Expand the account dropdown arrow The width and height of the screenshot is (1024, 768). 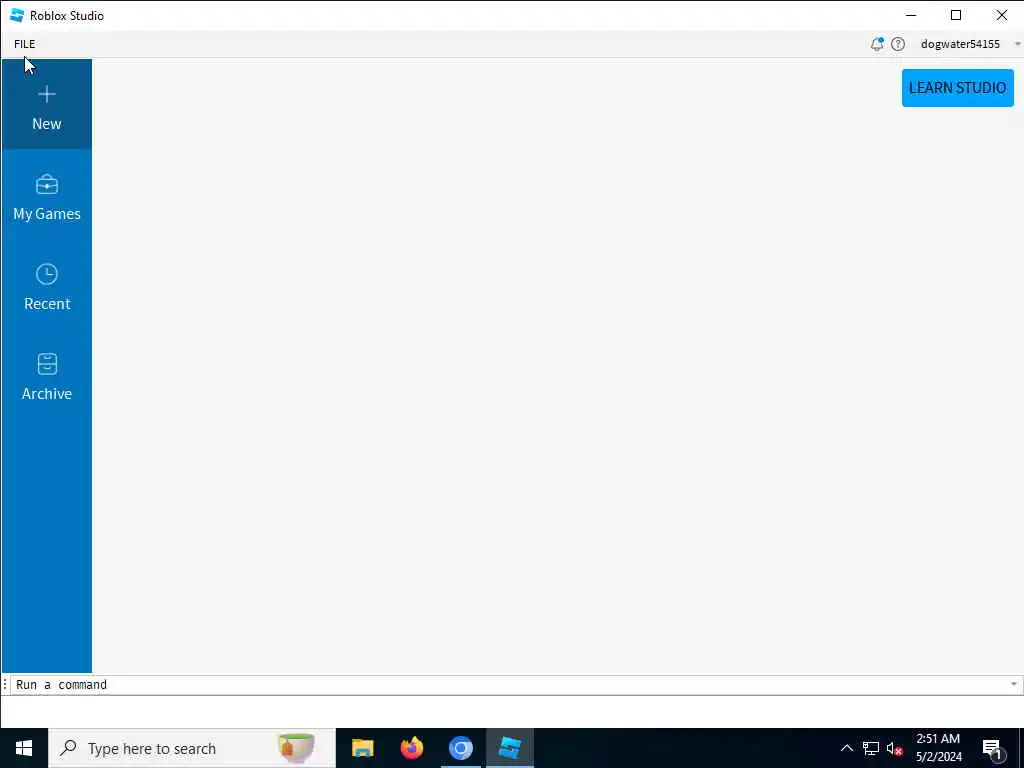pyautogui.click(x=1017, y=44)
